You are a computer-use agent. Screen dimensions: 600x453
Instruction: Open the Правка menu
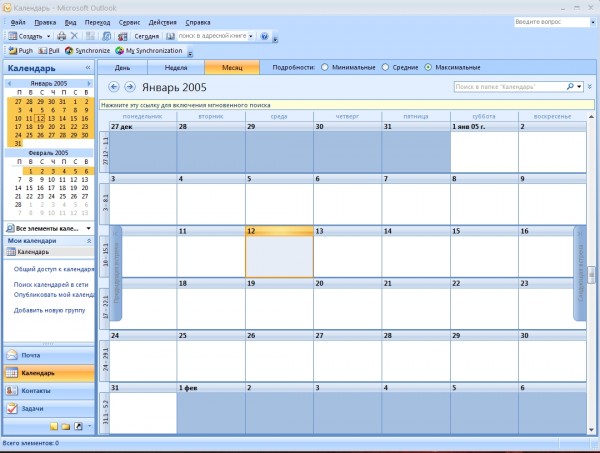pyautogui.click(x=45, y=23)
